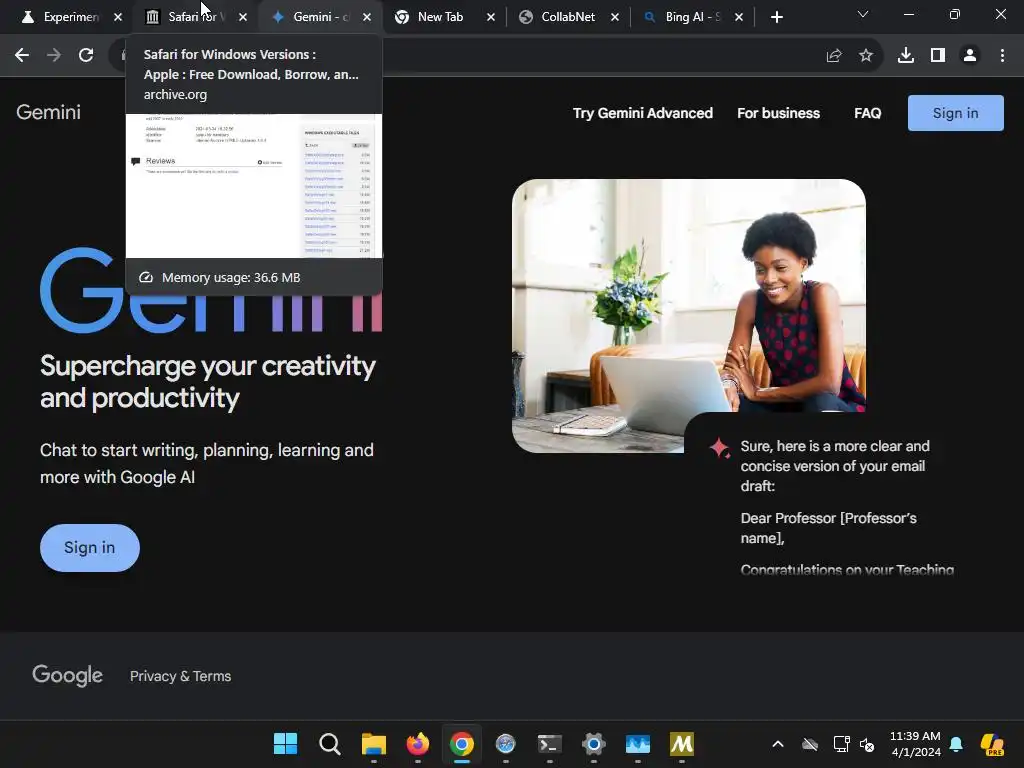Open the Settings gear in taskbar
Screen dimensions: 1024x768
(594, 744)
